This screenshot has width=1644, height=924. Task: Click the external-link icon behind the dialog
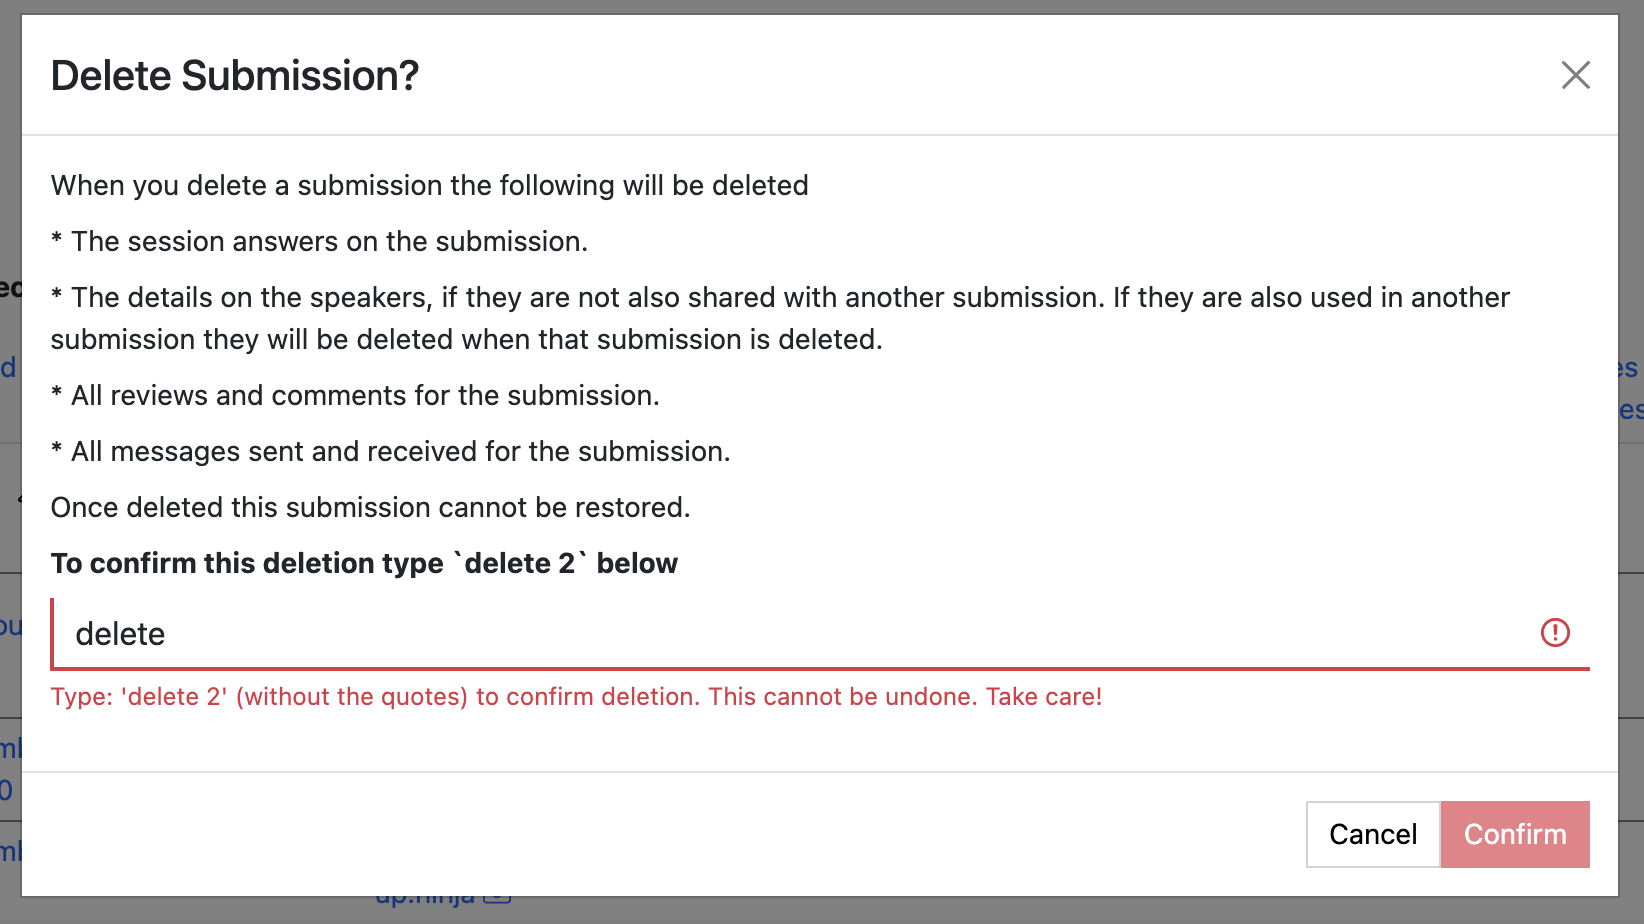click(497, 899)
